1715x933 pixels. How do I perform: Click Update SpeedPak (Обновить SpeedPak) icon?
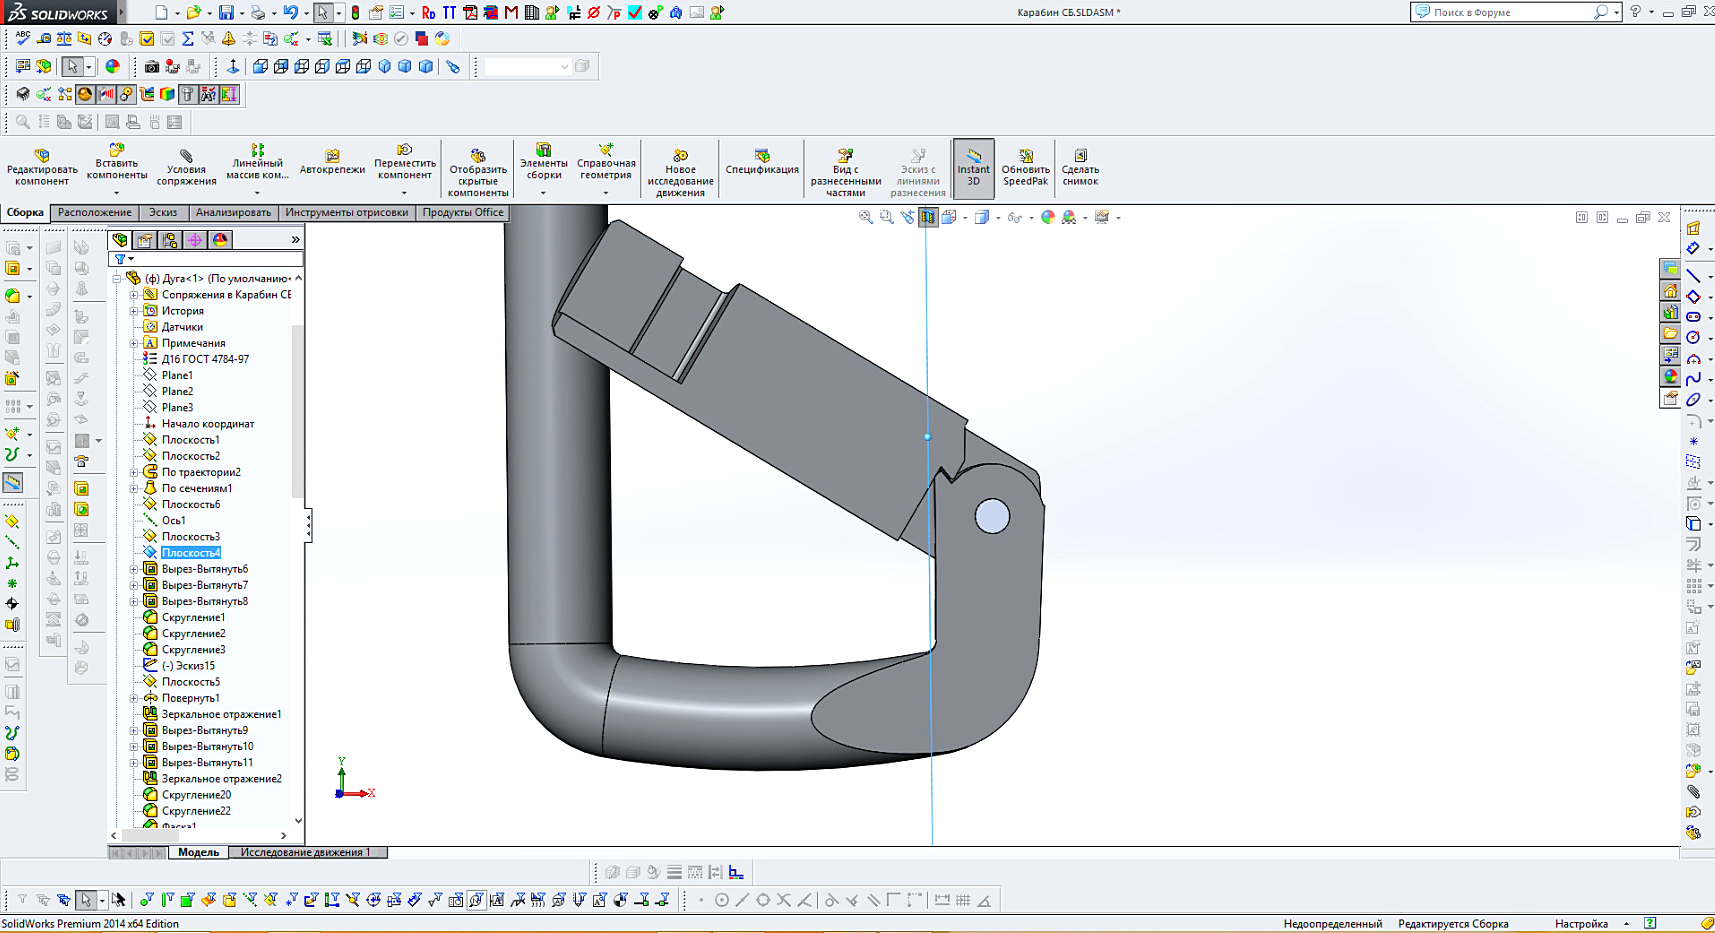(1026, 156)
